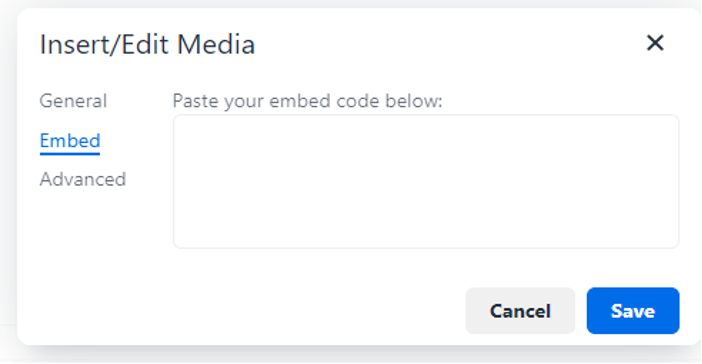Place cursor in the embed code field
702x364 pixels.
point(426,181)
